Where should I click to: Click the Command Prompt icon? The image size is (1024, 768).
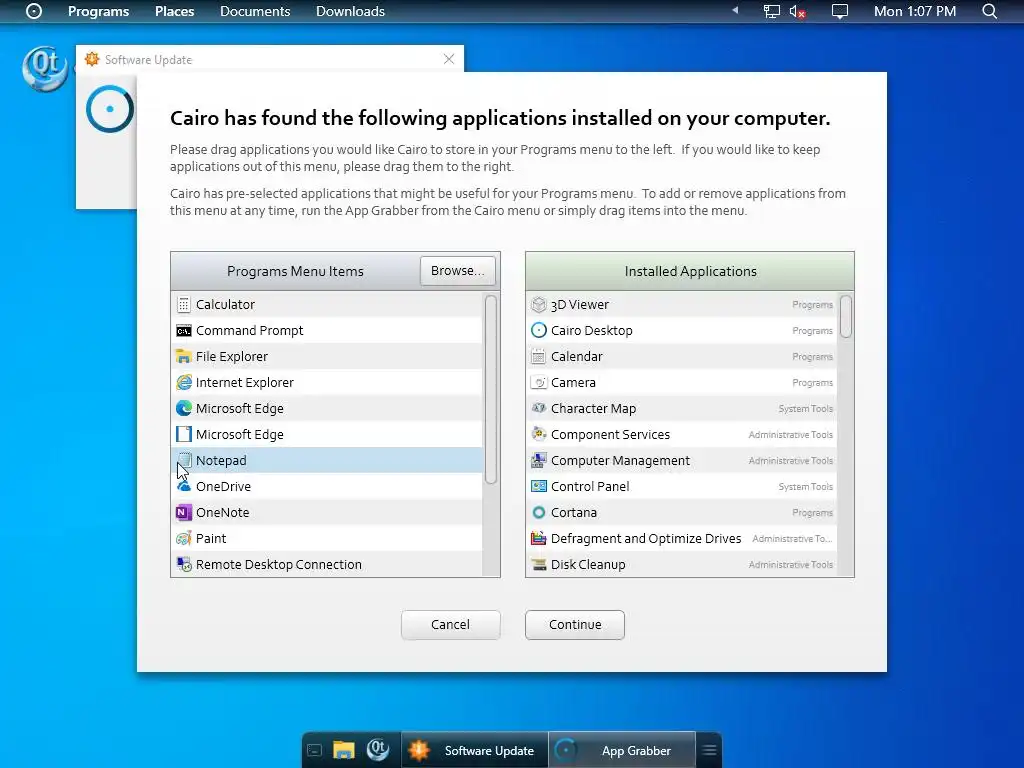click(184, 330)
